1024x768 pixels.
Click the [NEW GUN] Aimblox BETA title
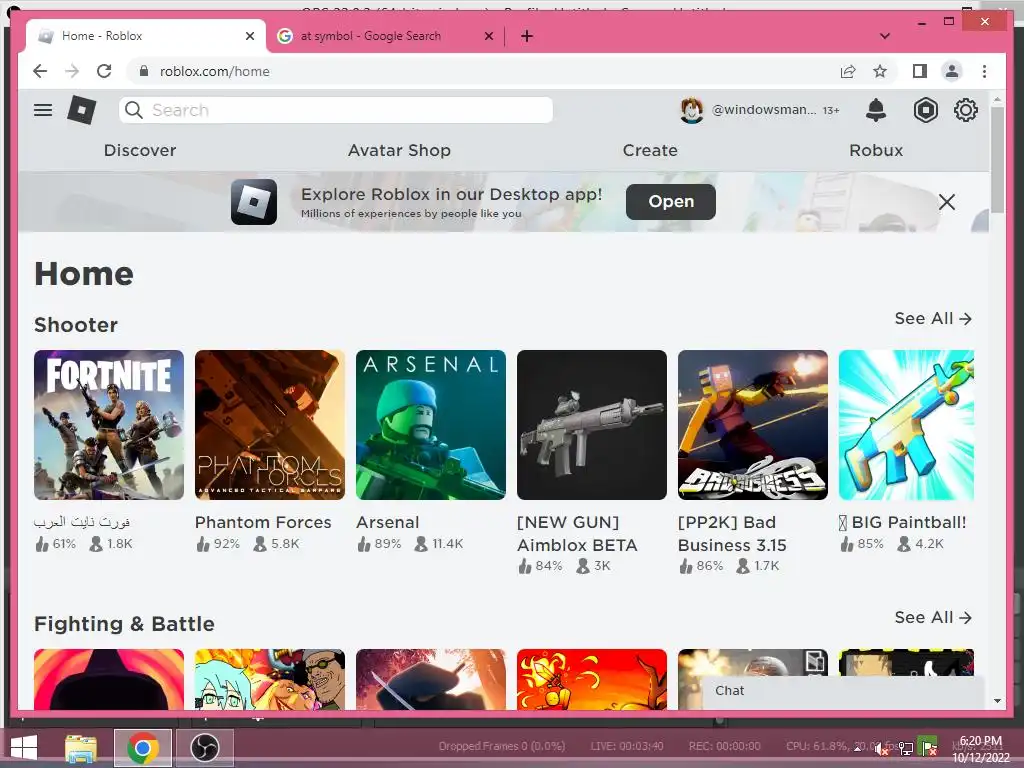click(x=577, y=534)
